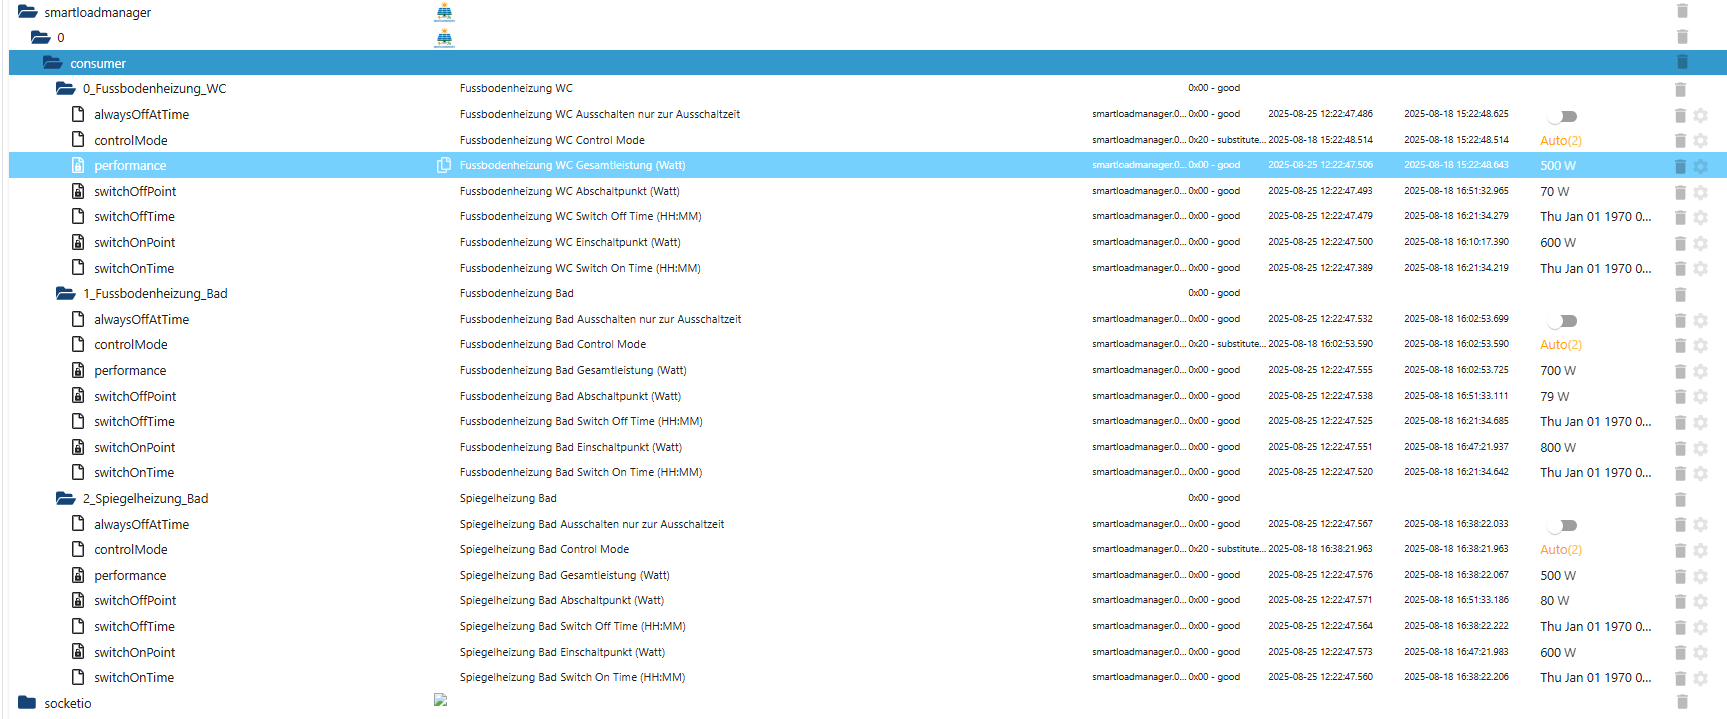Click 'Spiegelheizung Bad Gesamtleistung (Watt)' name text
This screenshot has width=1727, height=719.
pyautogui.click(x=565, y=575)
